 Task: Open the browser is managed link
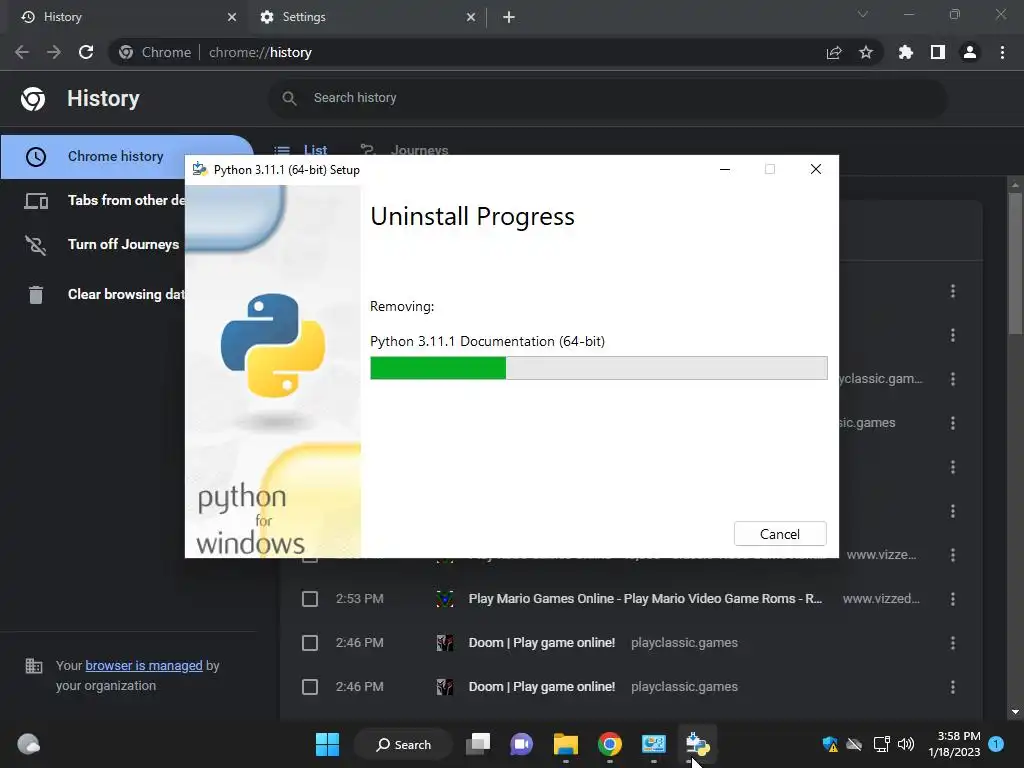click(144, 665)
